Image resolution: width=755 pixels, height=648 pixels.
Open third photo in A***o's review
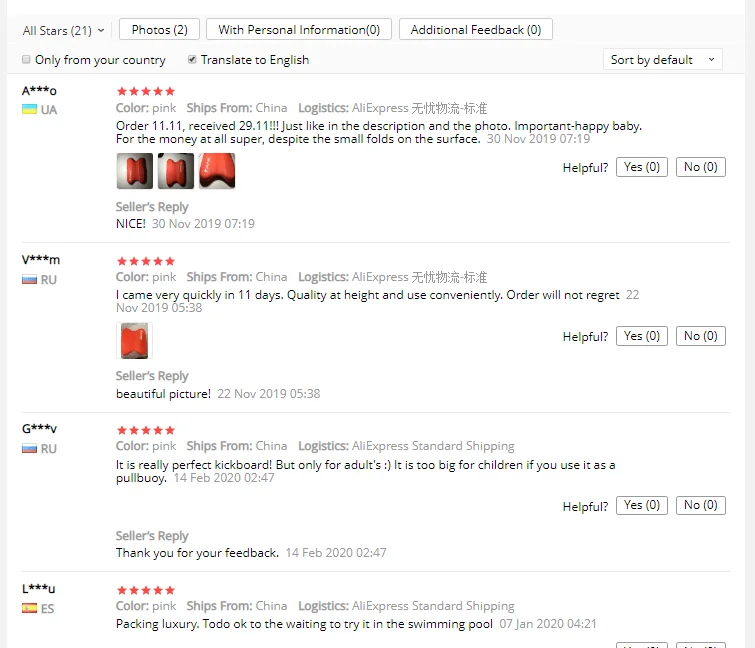coord(217,171)
